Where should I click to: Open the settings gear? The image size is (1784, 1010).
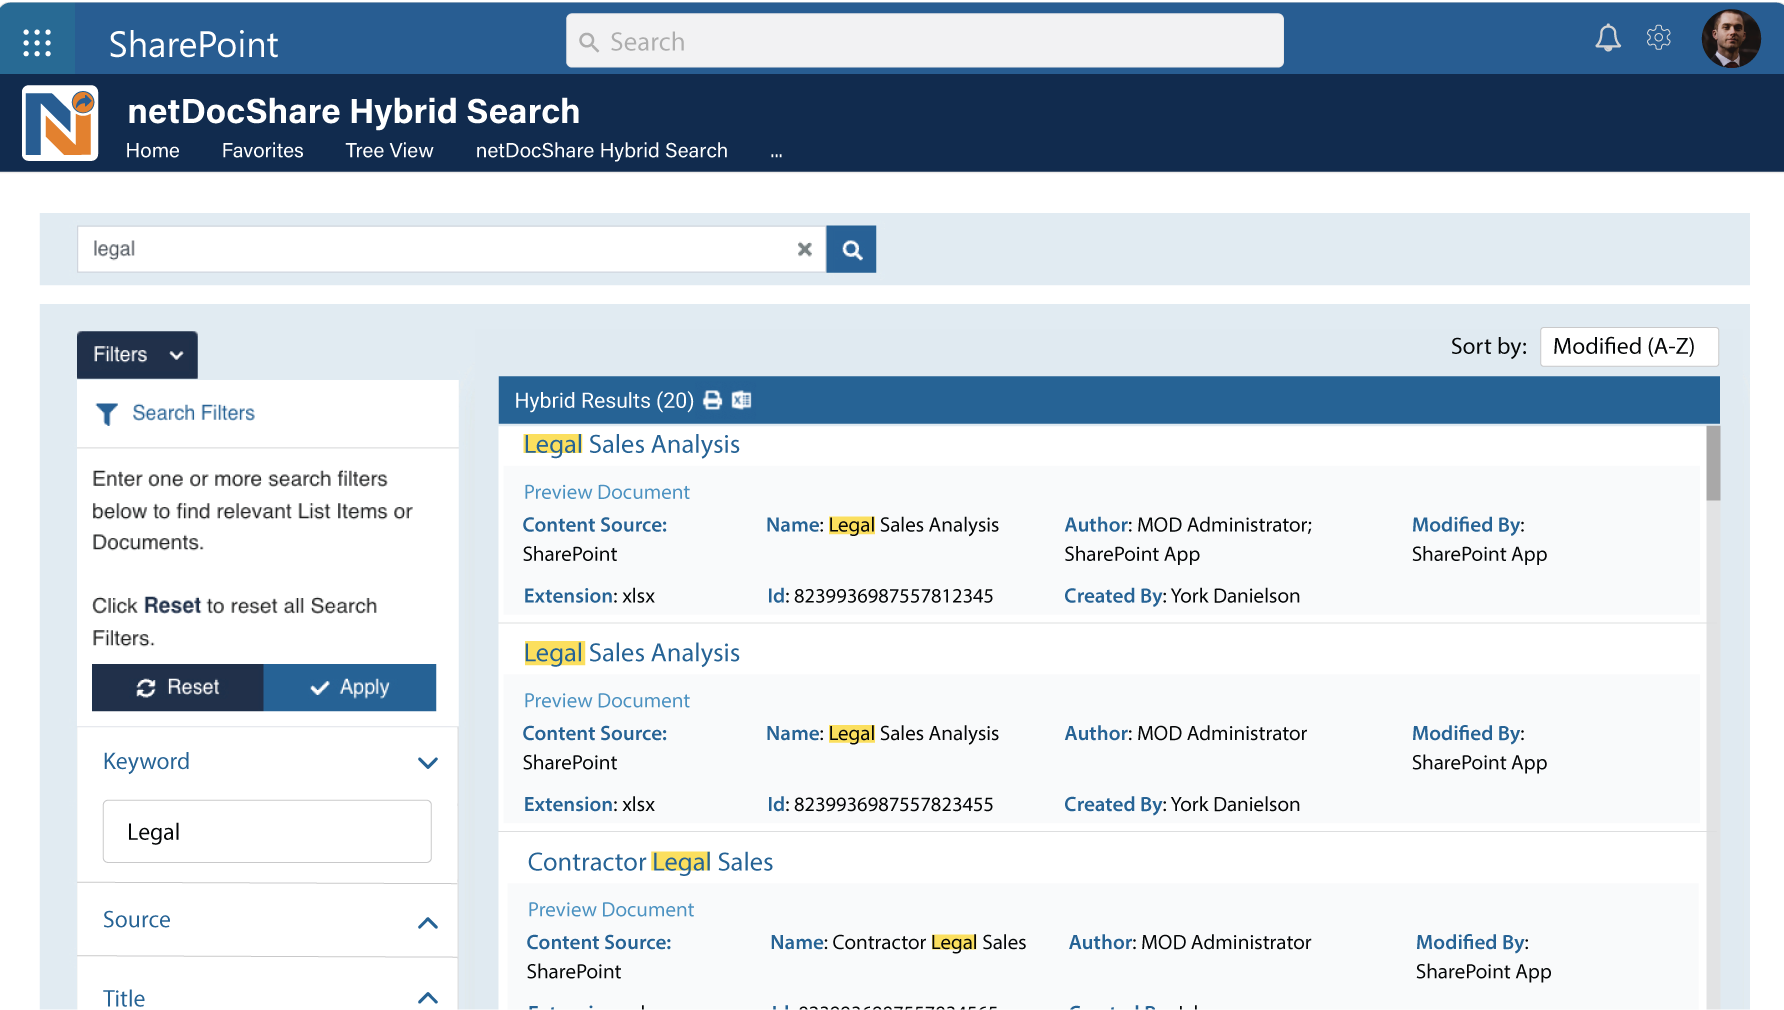click(1659, 38)
